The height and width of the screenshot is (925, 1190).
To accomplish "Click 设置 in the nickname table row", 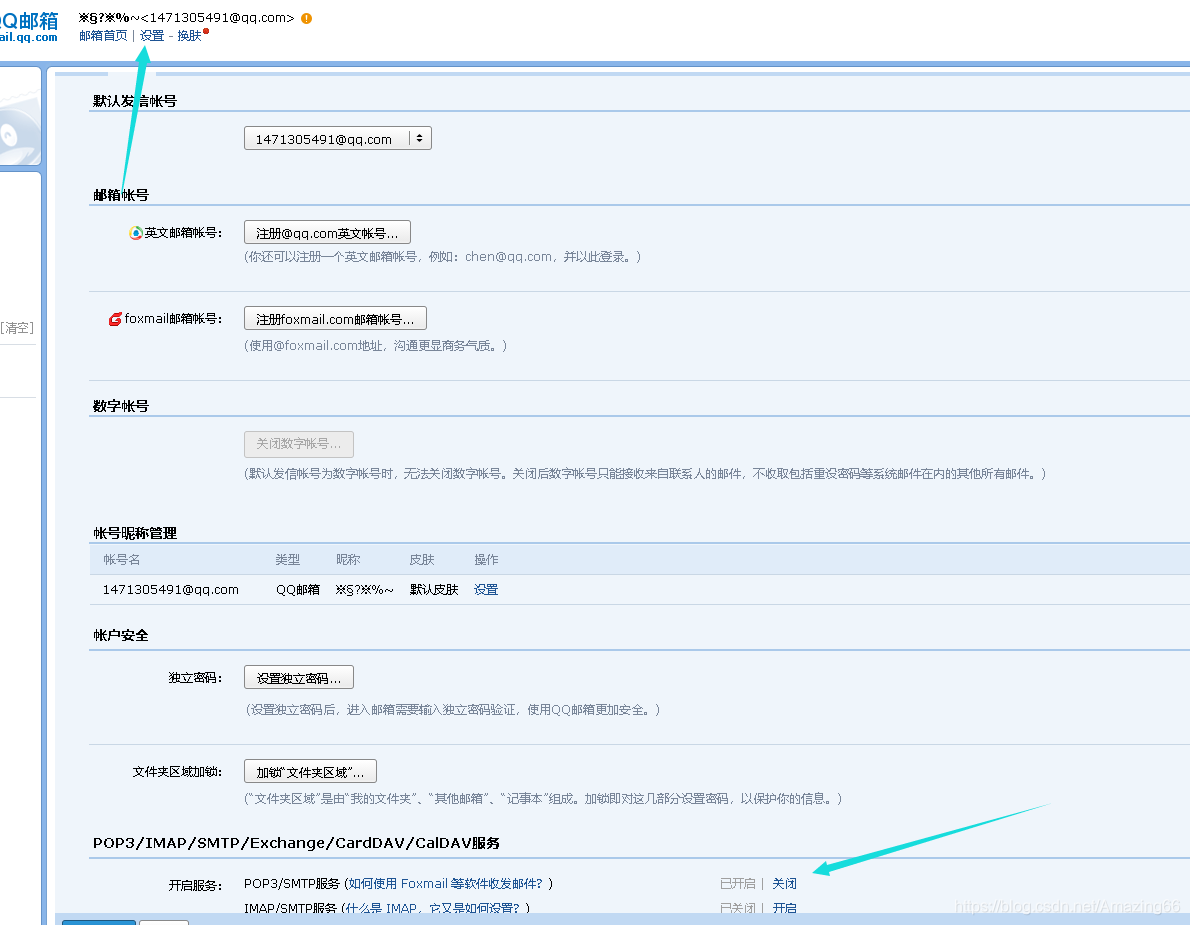I will click(486, 590).
